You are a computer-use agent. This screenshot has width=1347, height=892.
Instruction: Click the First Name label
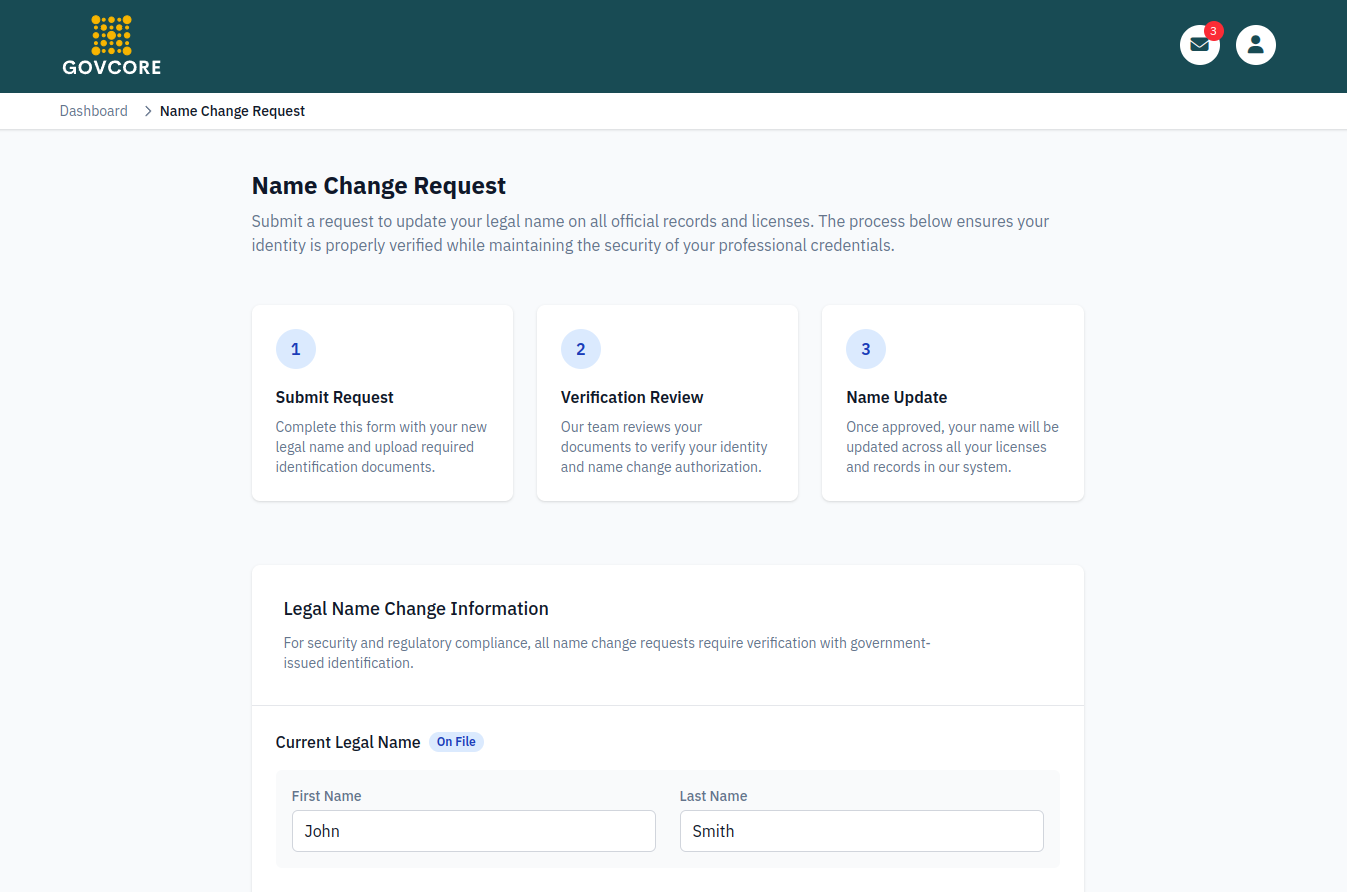tap(327, 796)
